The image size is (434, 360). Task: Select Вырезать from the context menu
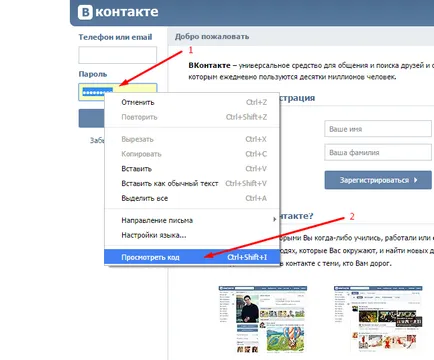[192, 139]
